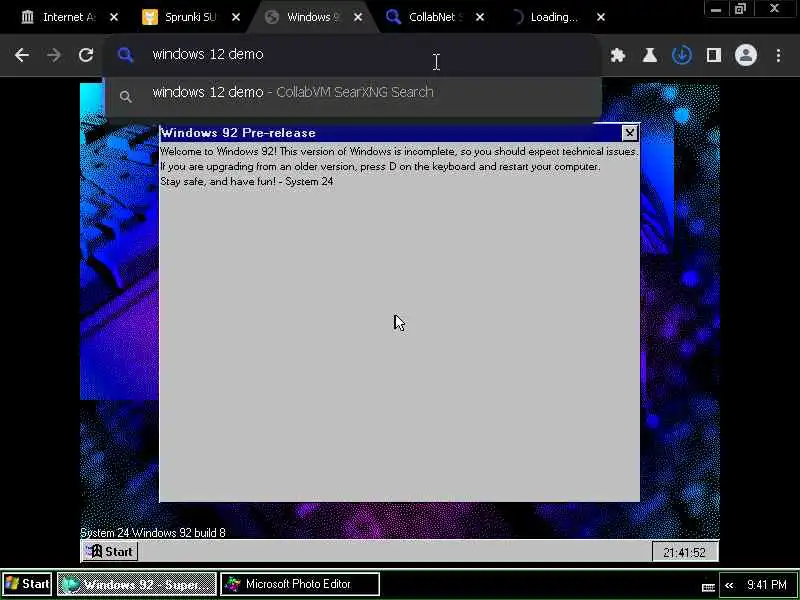This screenshot has height=600, width=800.
Task: Reload the page with the refresh icon
Action: 86,55
